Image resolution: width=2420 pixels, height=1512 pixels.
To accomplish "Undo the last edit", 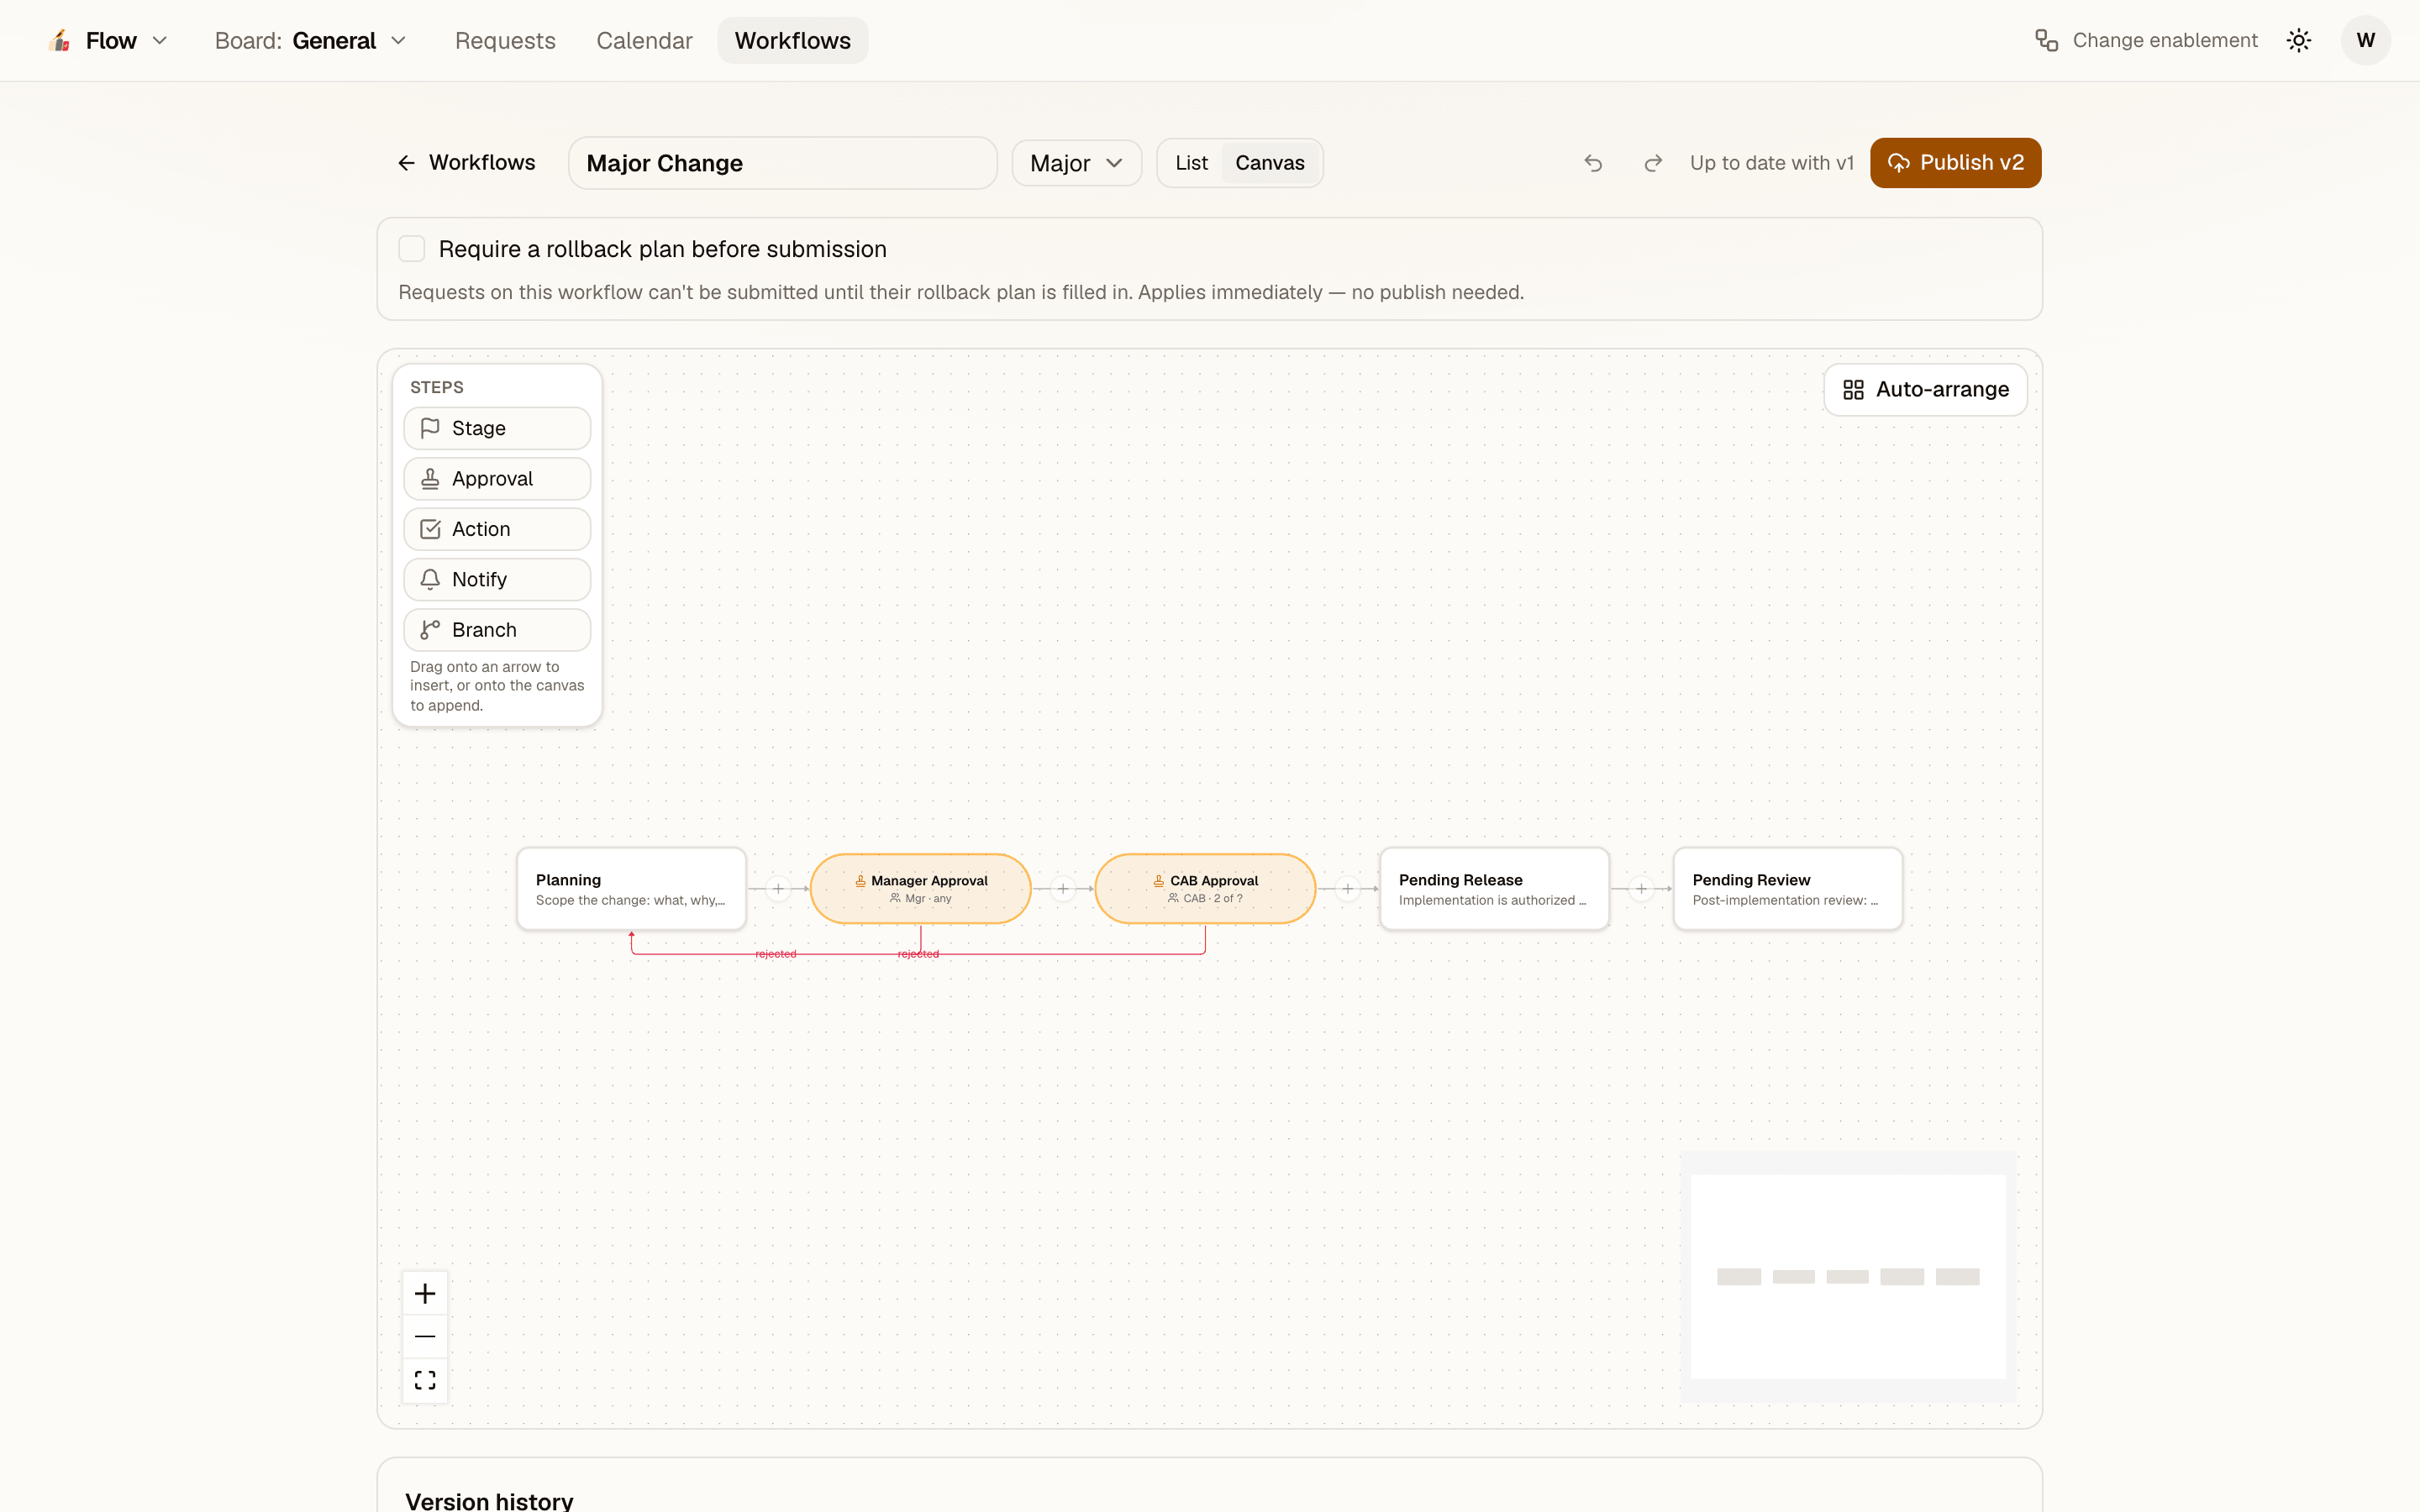I will click(x=1593, y=163).
